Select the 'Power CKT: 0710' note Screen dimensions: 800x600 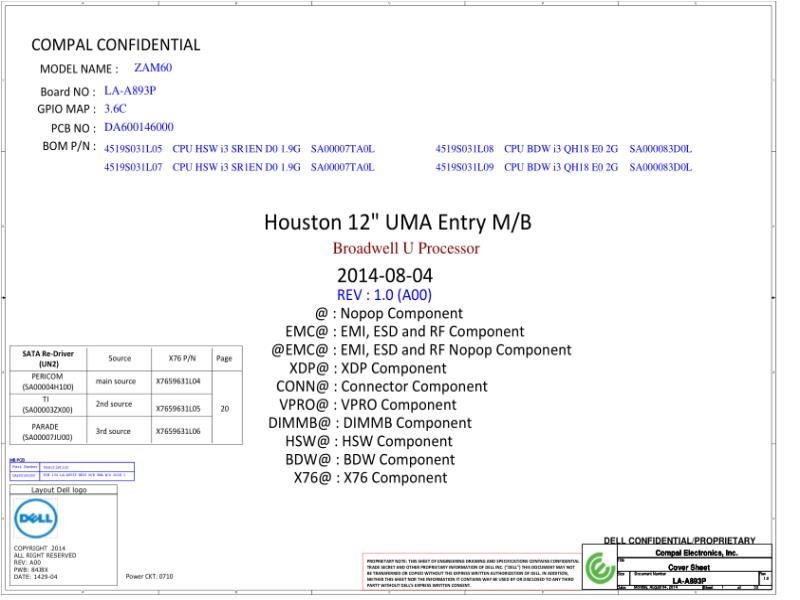pyautogui.click(x=149, y=577)
